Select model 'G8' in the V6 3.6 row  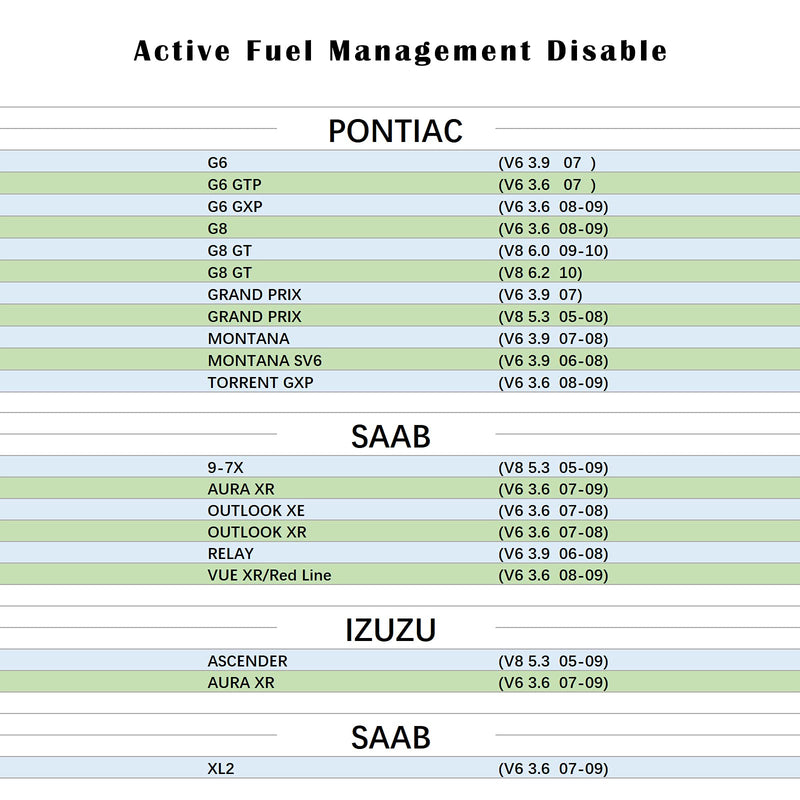coord(217,229)
